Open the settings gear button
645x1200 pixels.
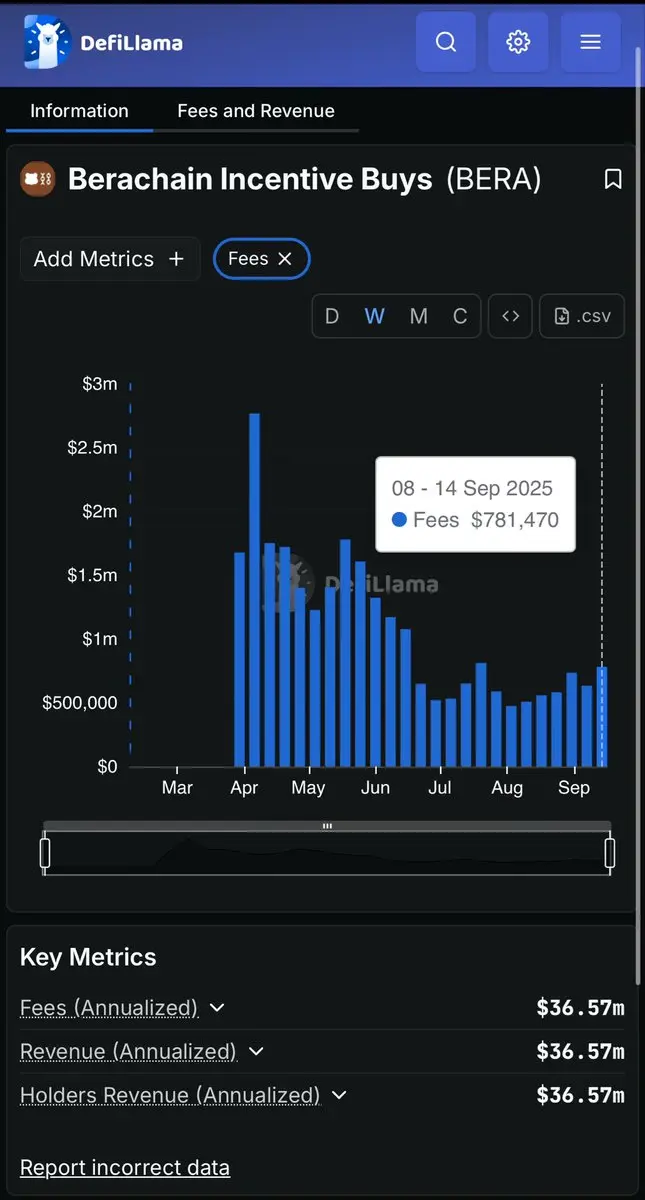point(518,42)
